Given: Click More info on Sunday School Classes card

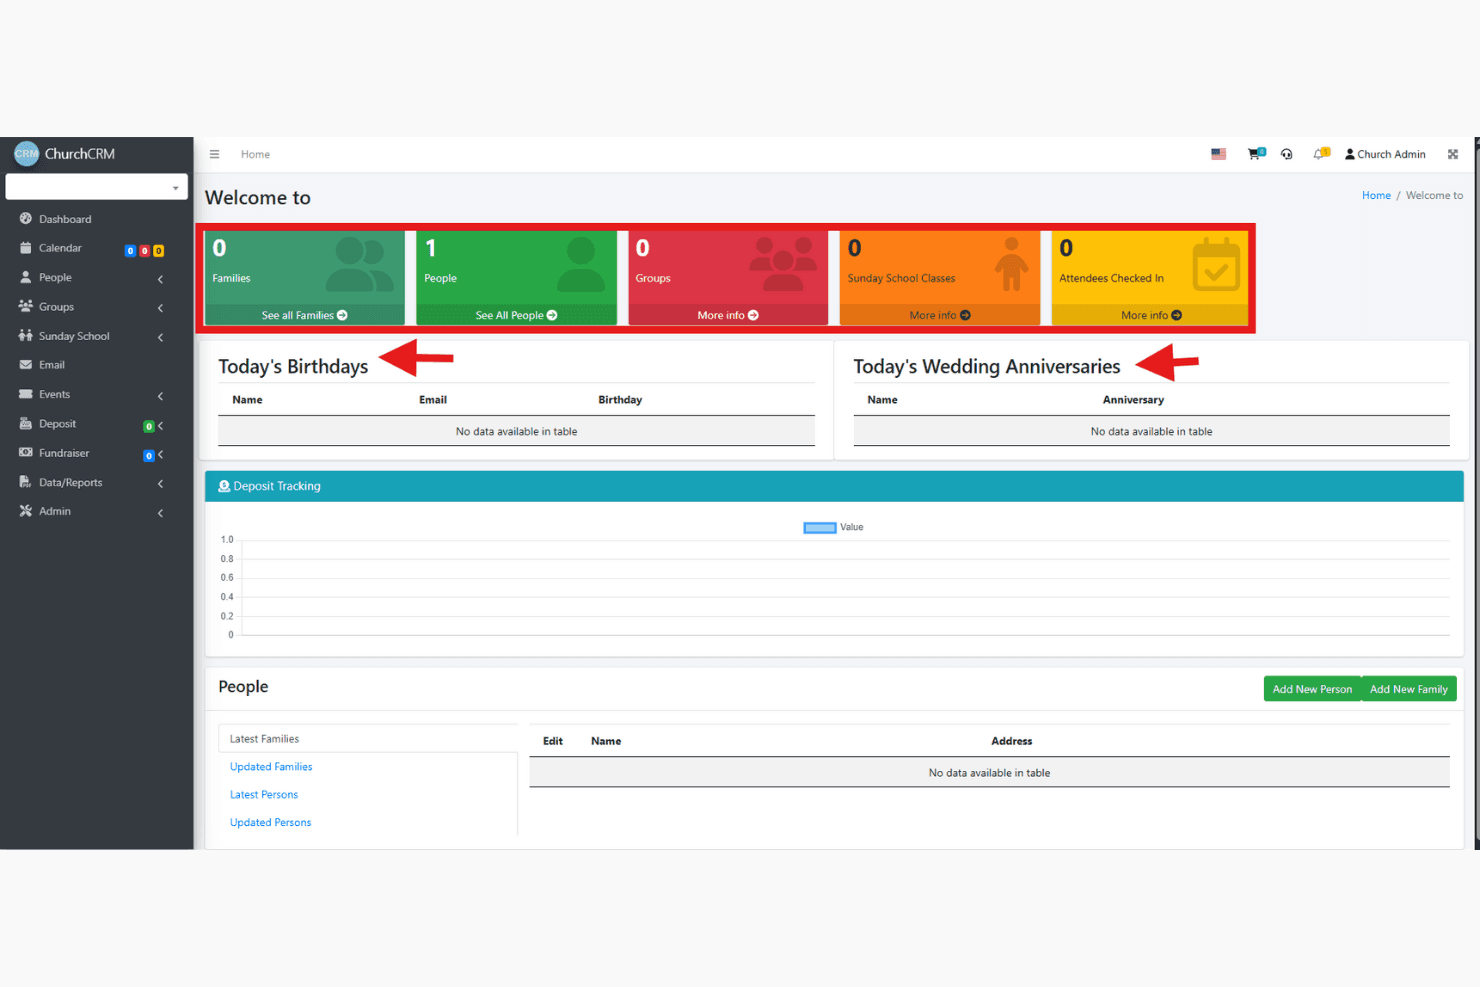Looking at the screenshot, I should [940, 315].
